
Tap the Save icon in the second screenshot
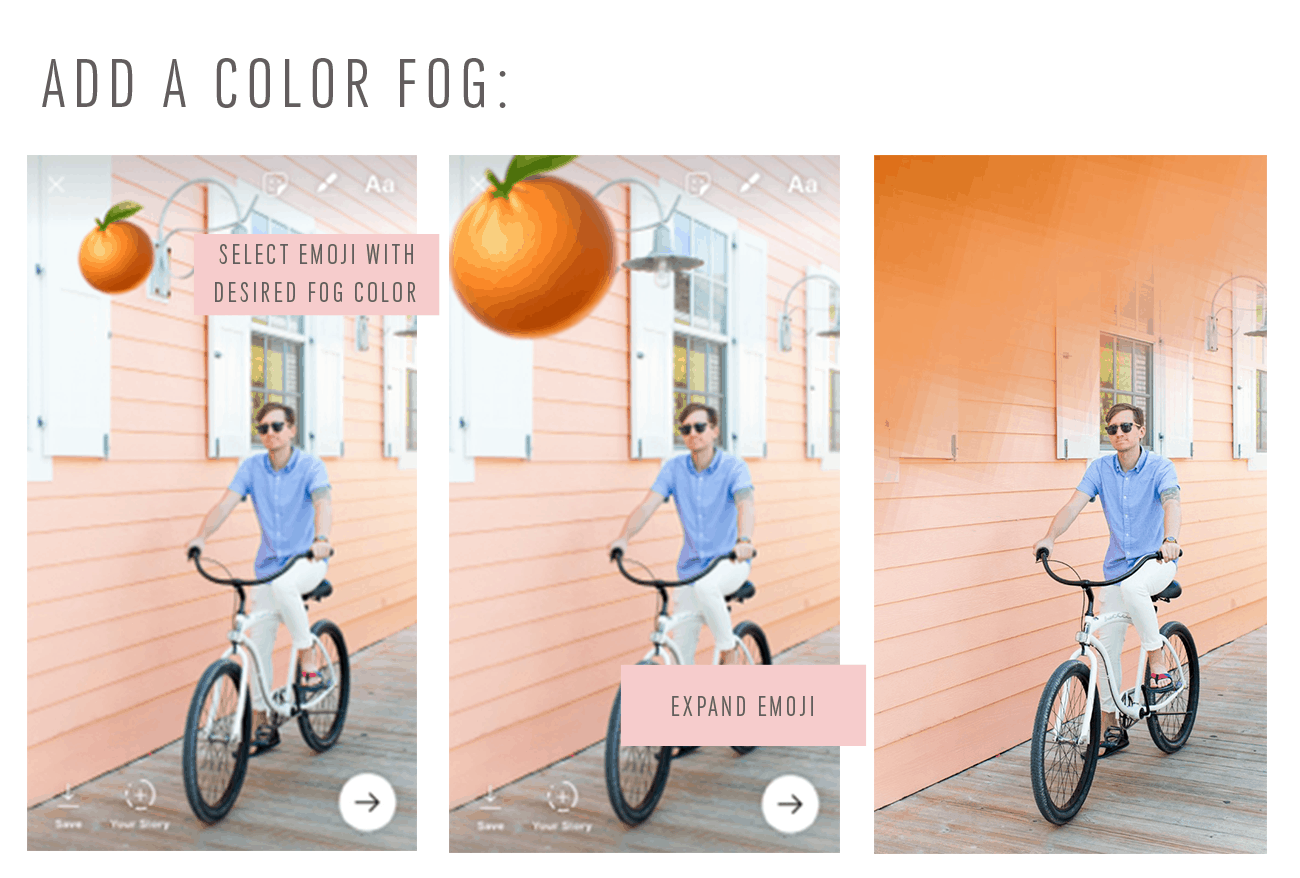coord(490,804)
